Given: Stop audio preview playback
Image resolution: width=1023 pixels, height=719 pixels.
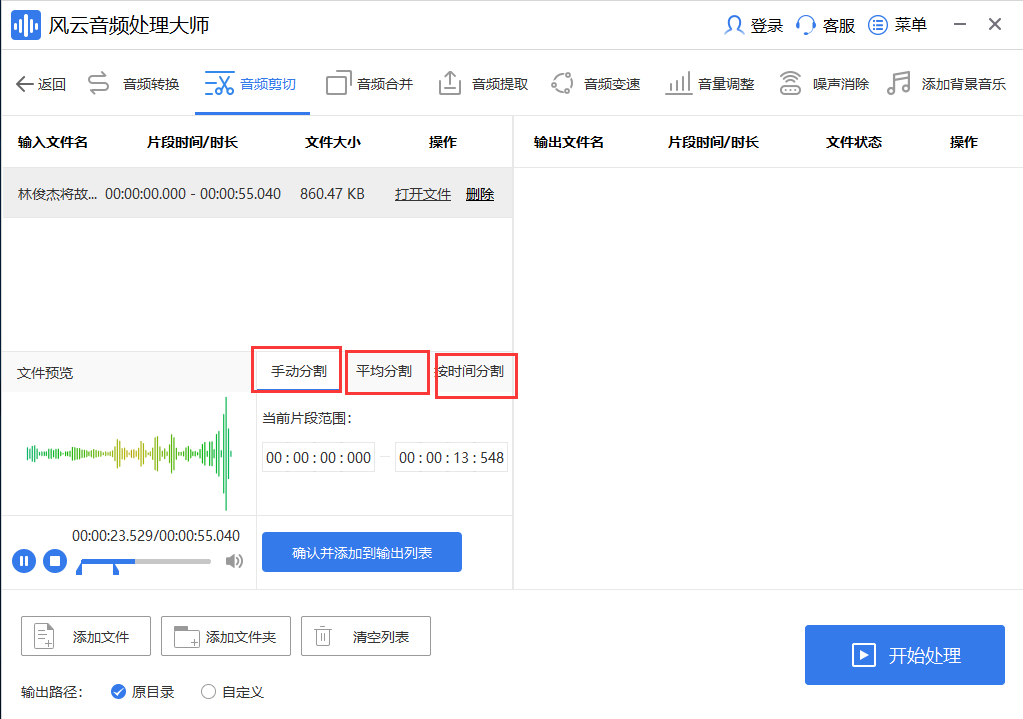Looking at the screenshot, I should [55, 561].
